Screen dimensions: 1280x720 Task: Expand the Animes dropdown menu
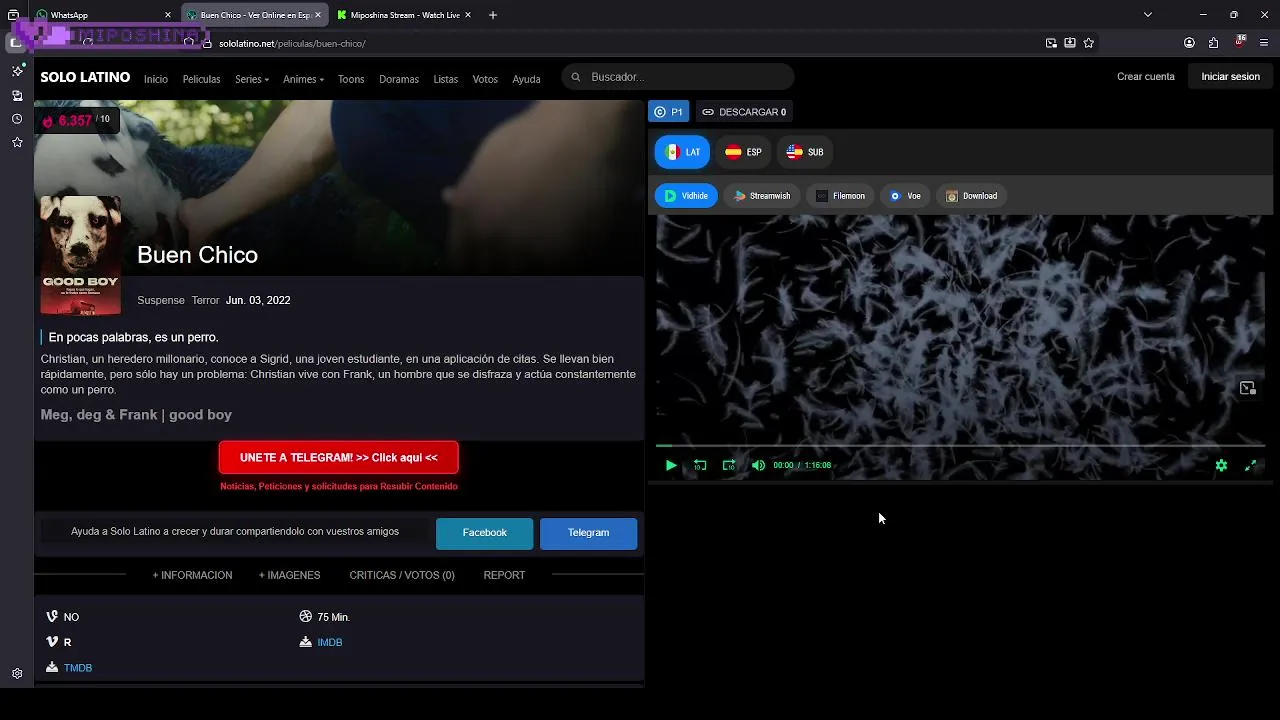(x=303, y=79)
